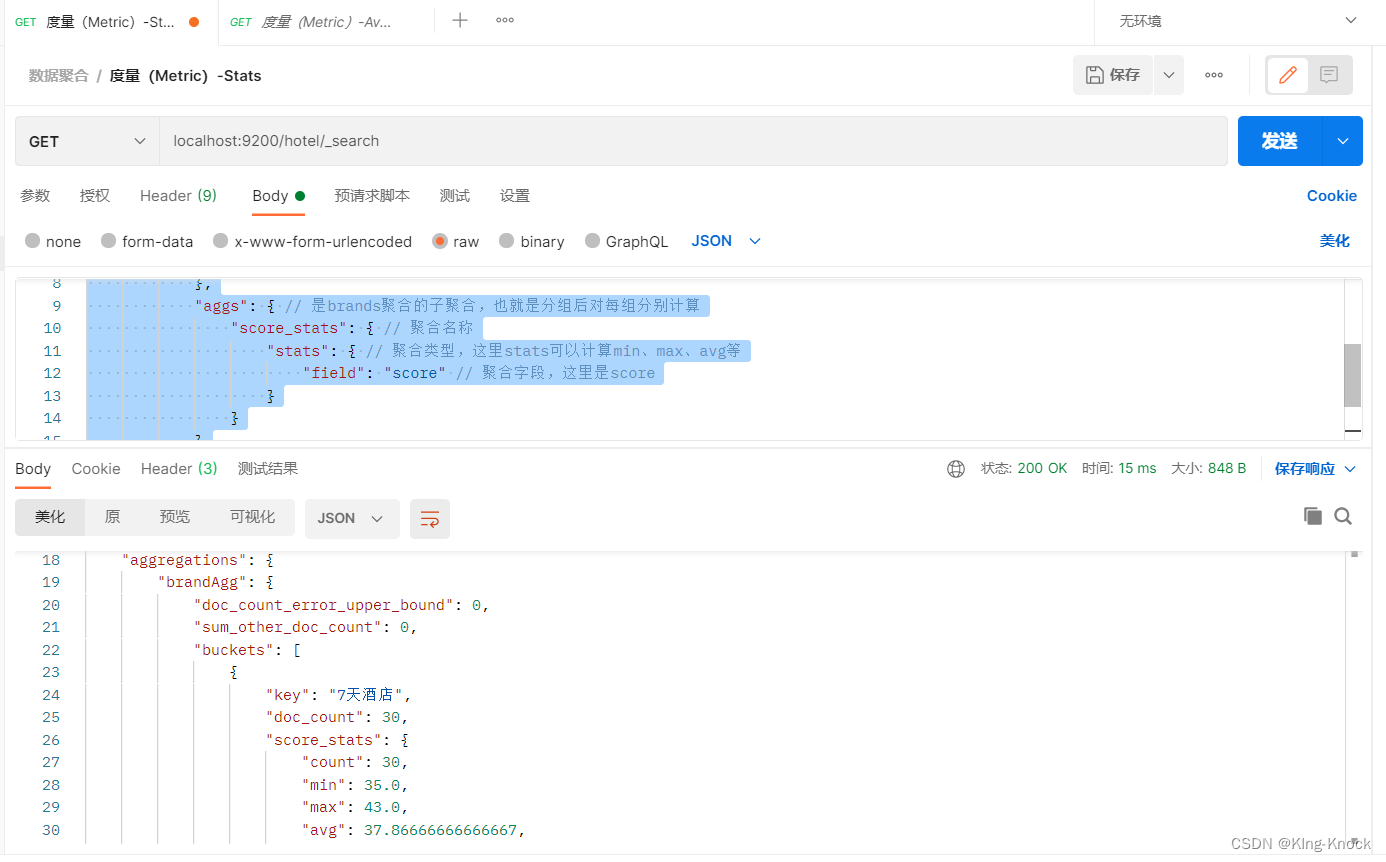Click the "brandAgg" line in response
1386x862 pixels.
click(215, 582)
